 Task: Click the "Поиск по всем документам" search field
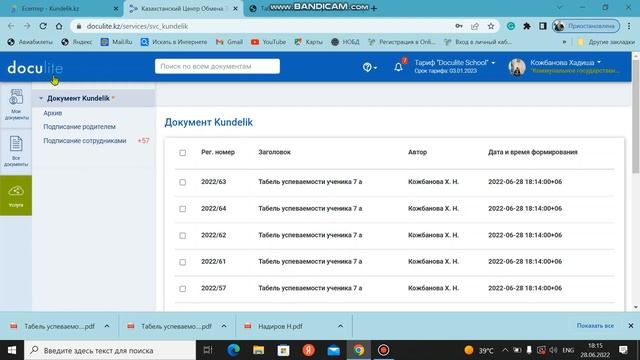(217, 66)
